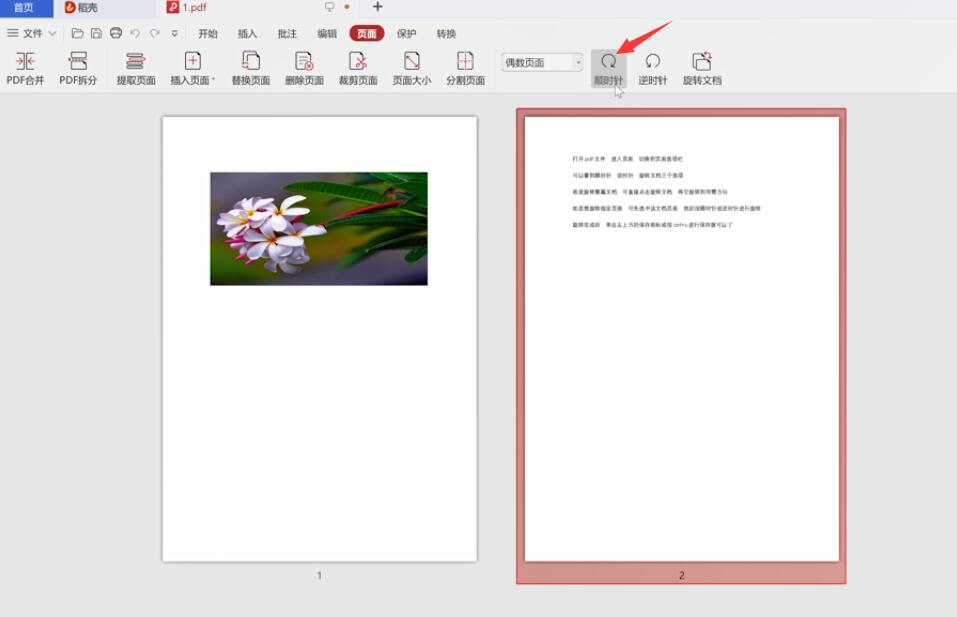This screenshot has height=617, width=957.
Task: Select the 提取页面 extract pages tool
Action: (135, 68)
